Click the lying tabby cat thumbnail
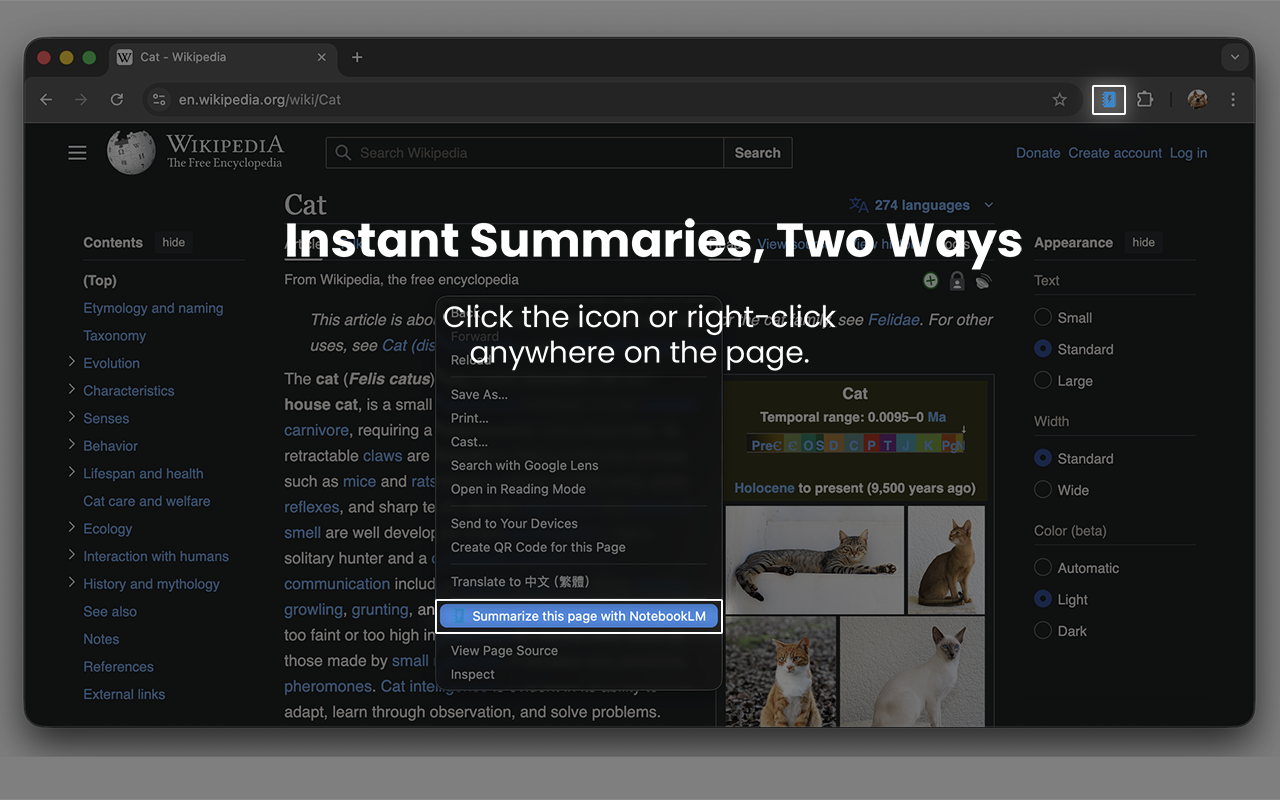Screen dimensions: 1280x800 (x=814, y=558)
